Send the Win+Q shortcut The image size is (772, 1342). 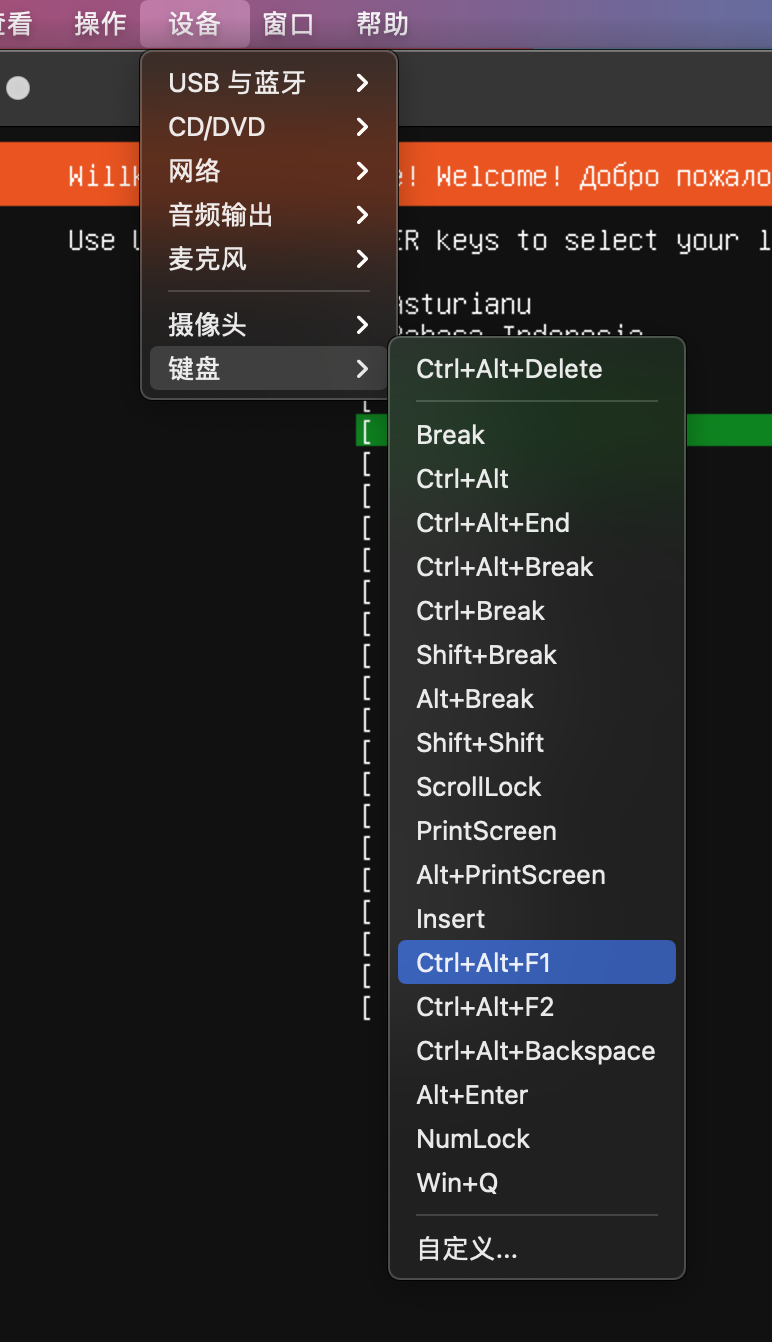tap(457, 1183)
